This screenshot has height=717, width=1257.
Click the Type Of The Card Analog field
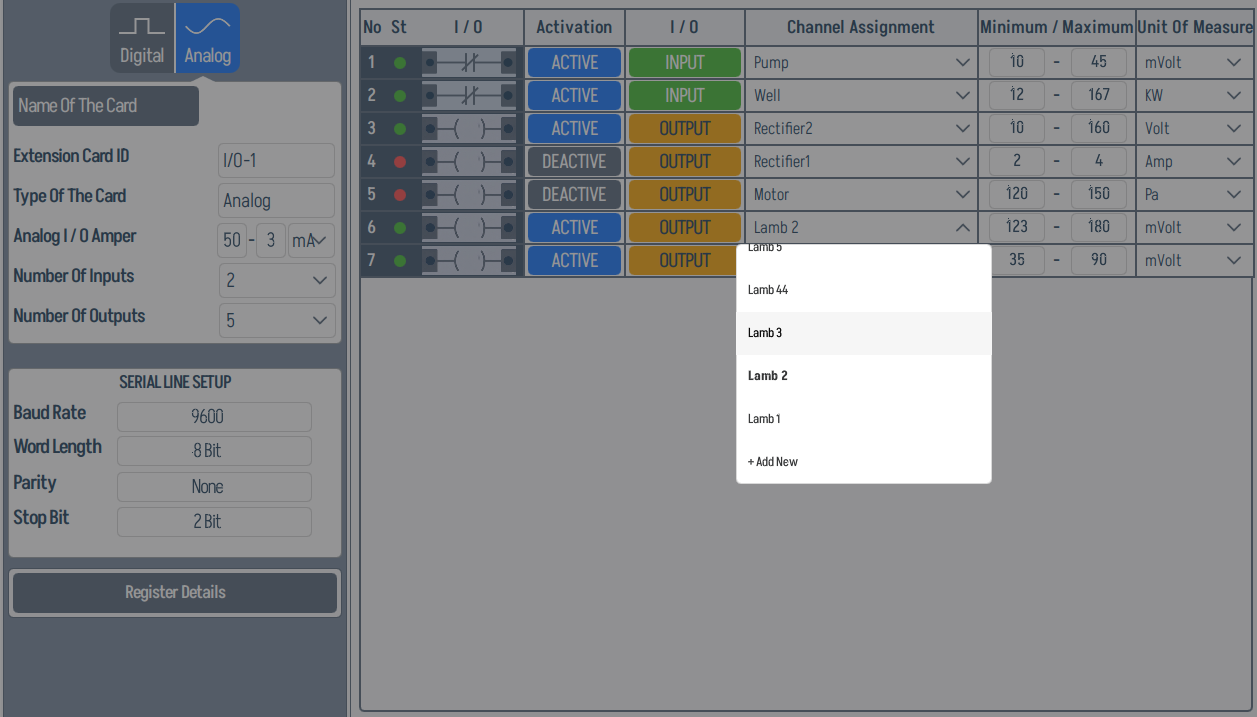coord(277,200)
